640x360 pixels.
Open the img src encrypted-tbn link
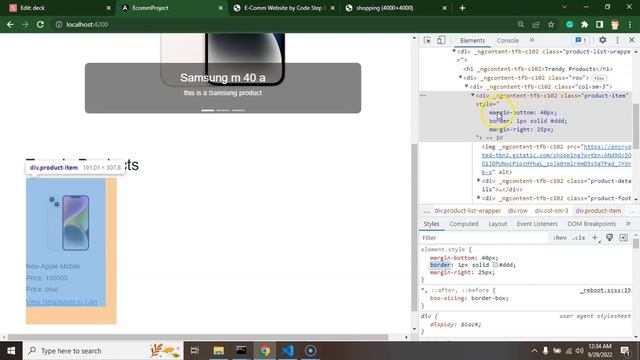[x=556, y=159]
